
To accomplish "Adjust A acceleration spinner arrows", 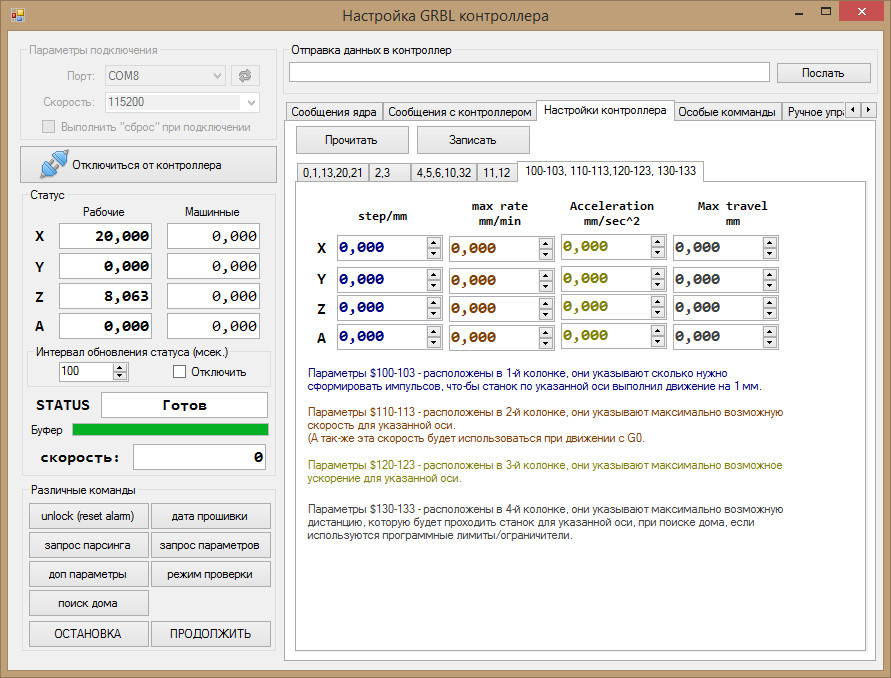I will tap(657, 336).
